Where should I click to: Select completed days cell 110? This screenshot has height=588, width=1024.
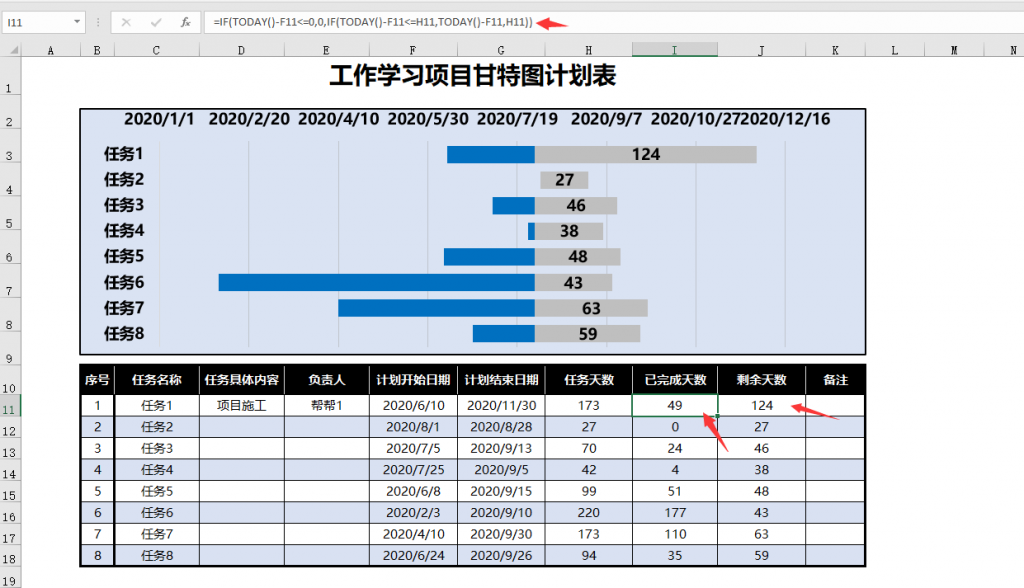[675, 534]
